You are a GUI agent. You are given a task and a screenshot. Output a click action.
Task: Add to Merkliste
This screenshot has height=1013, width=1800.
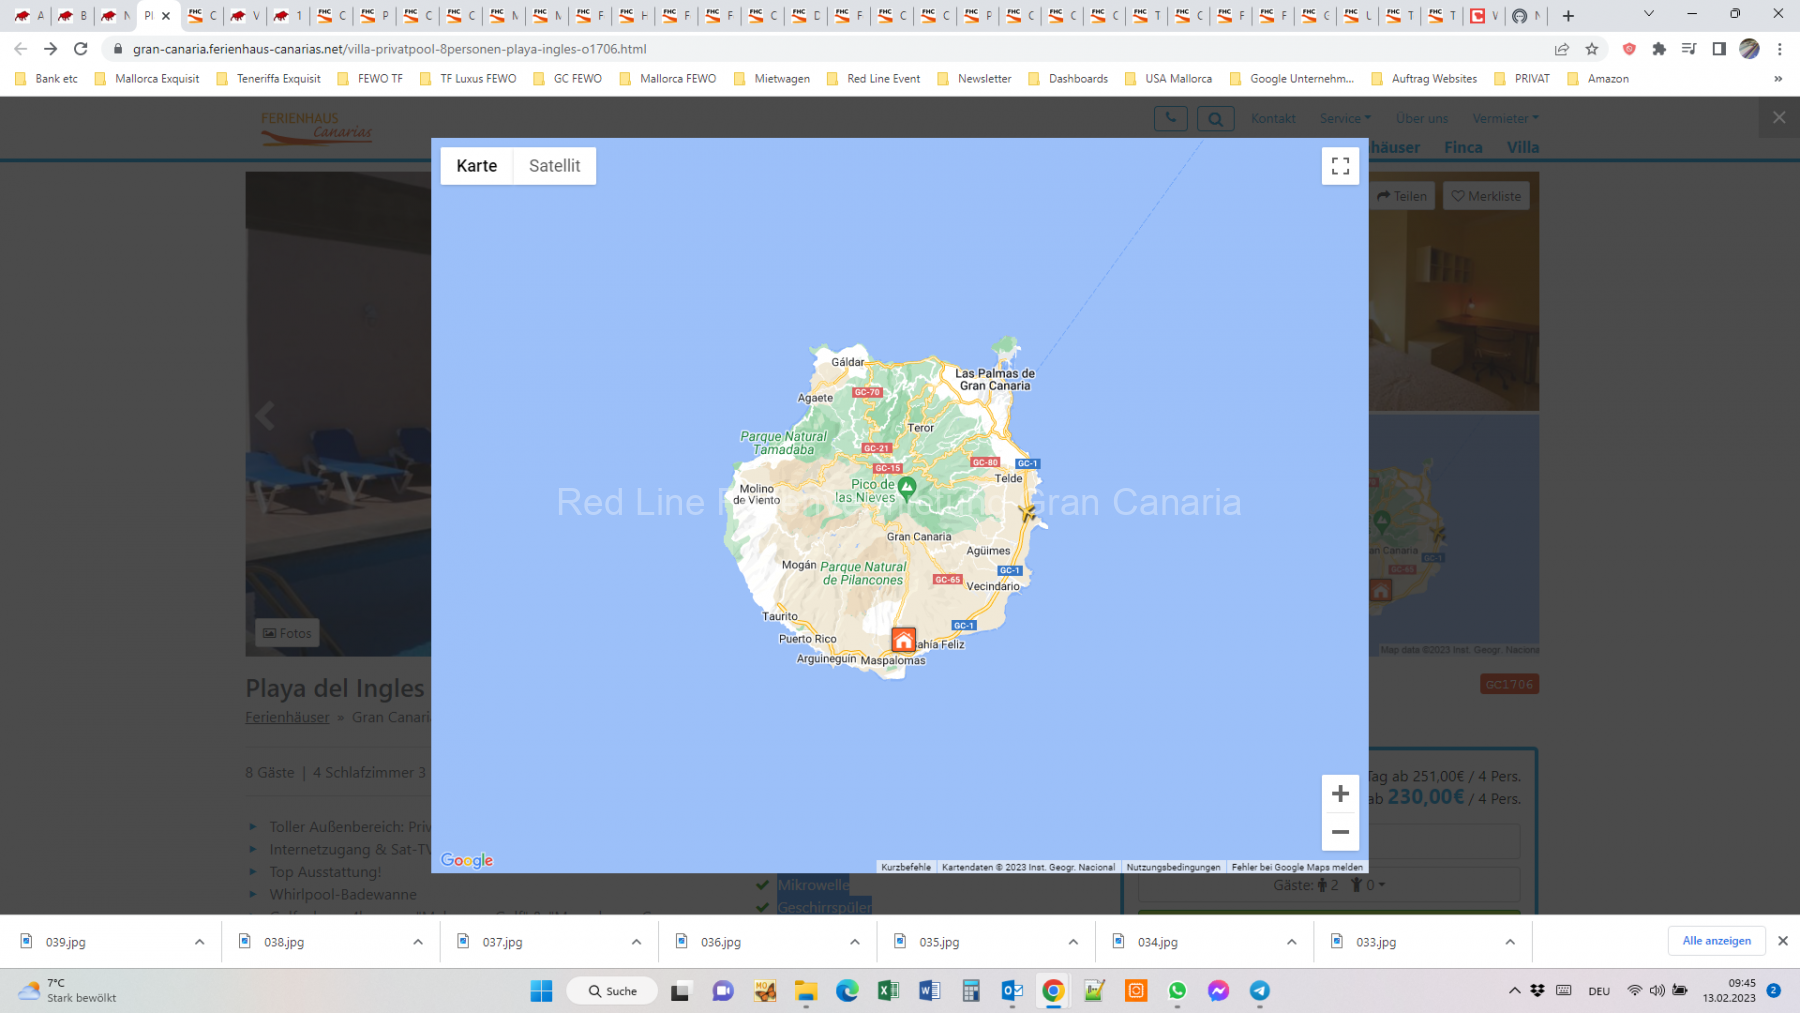[x=1486, y=196]
